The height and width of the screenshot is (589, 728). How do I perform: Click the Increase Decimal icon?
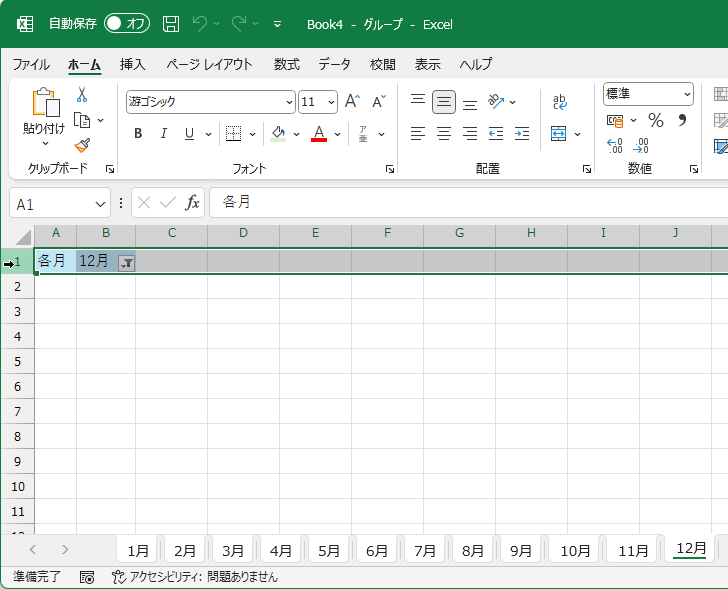point(615,146)
